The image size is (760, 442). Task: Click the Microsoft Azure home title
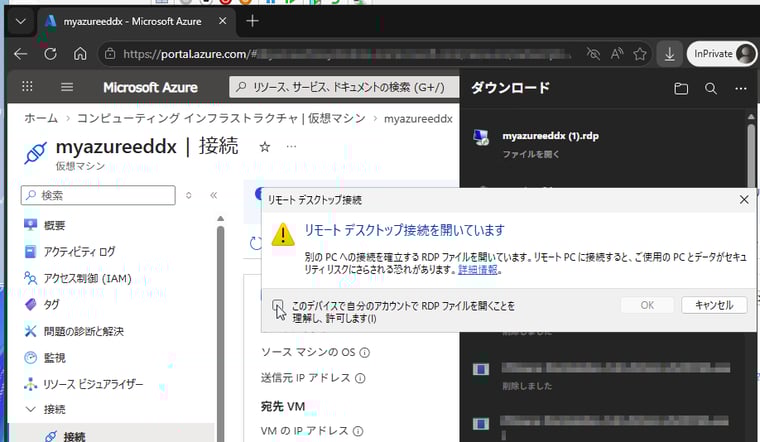tap(150, 87)
